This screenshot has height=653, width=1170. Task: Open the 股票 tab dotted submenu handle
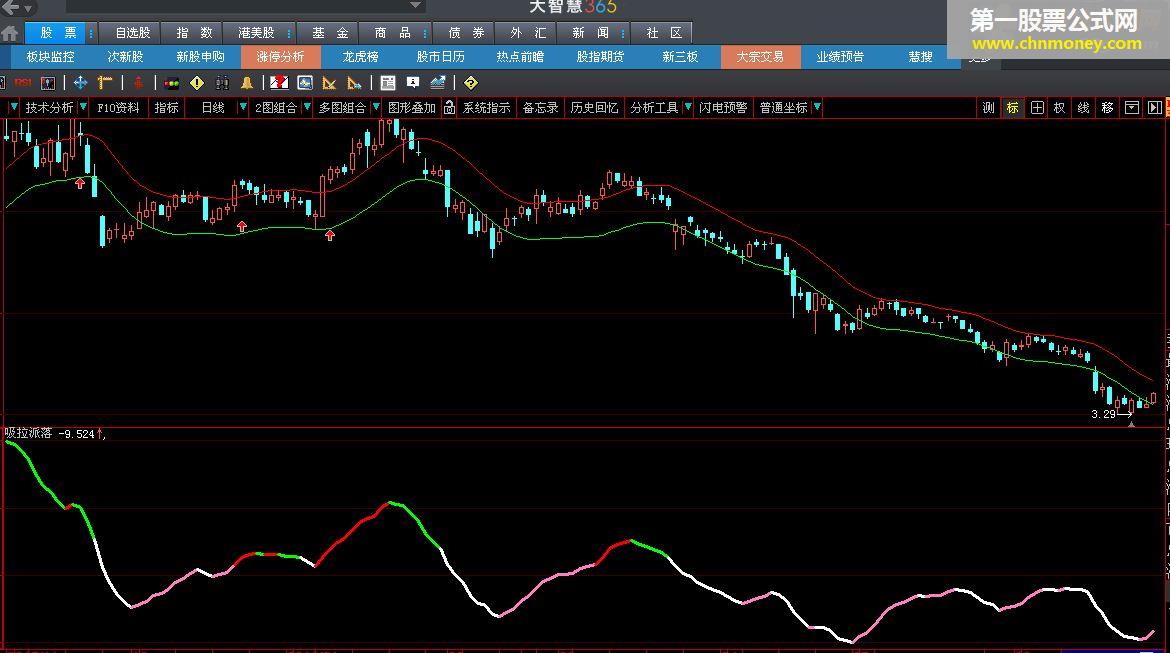pyautogui.click(x=91, y=34)
